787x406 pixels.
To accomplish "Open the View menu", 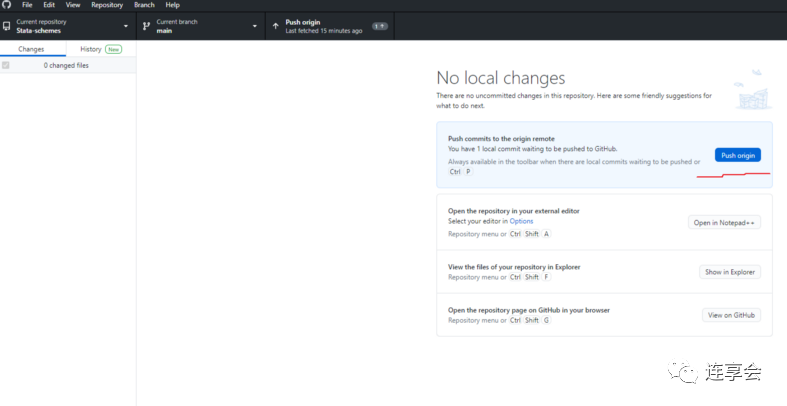I will pyautogui.click(x=73, y=5).
